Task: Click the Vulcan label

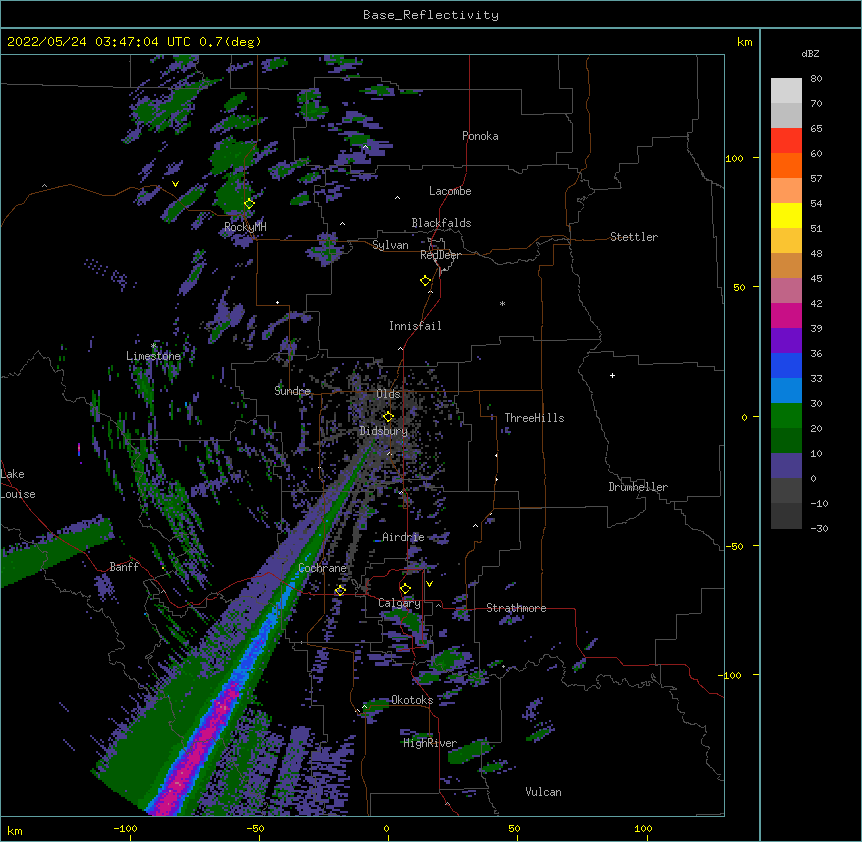Action: coord(543,792)
